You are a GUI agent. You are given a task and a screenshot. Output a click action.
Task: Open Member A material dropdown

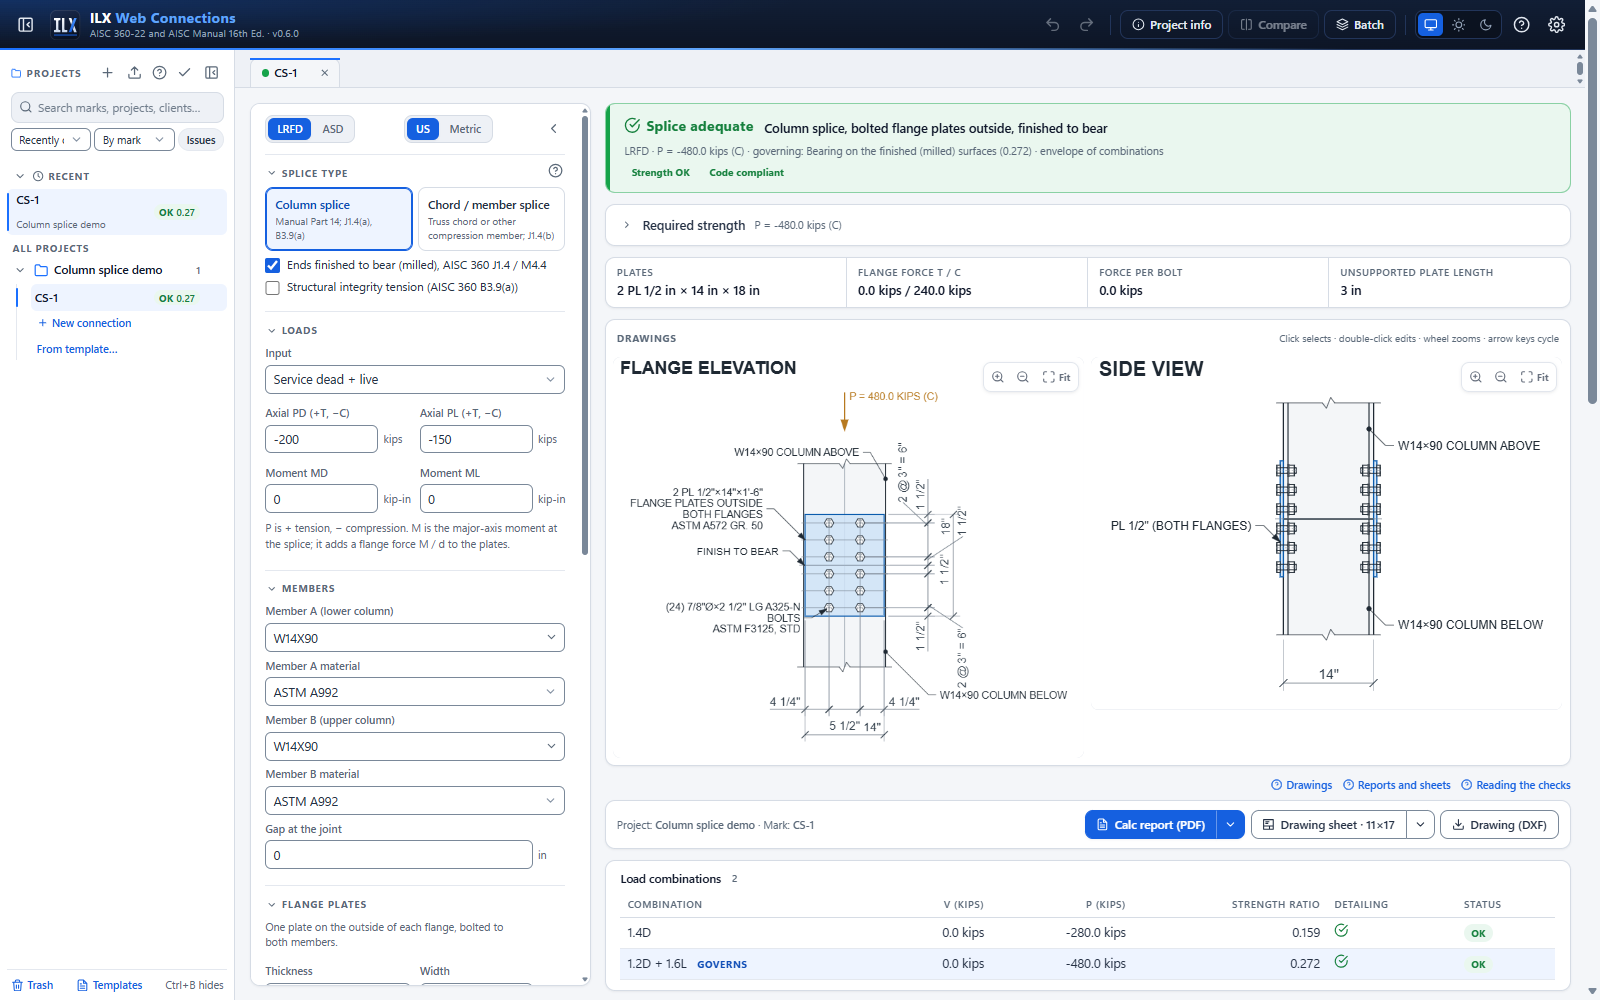415,692
